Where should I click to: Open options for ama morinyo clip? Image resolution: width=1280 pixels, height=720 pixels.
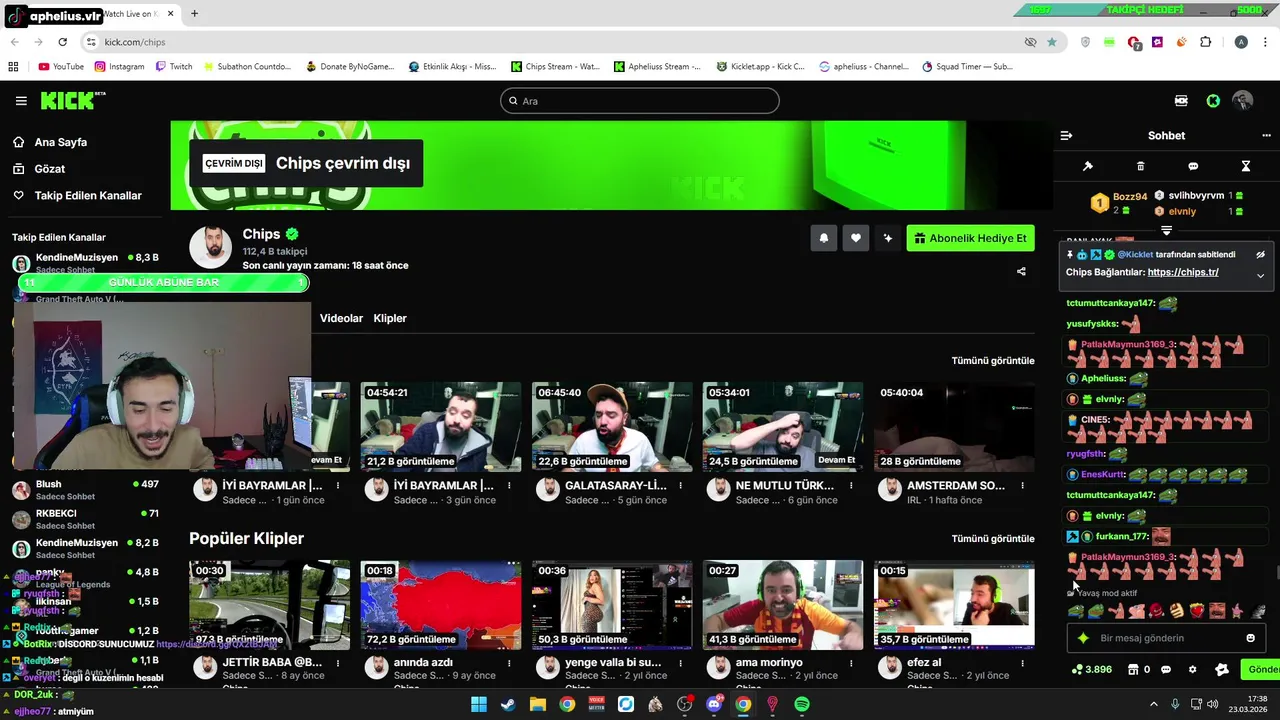(851, 663)
